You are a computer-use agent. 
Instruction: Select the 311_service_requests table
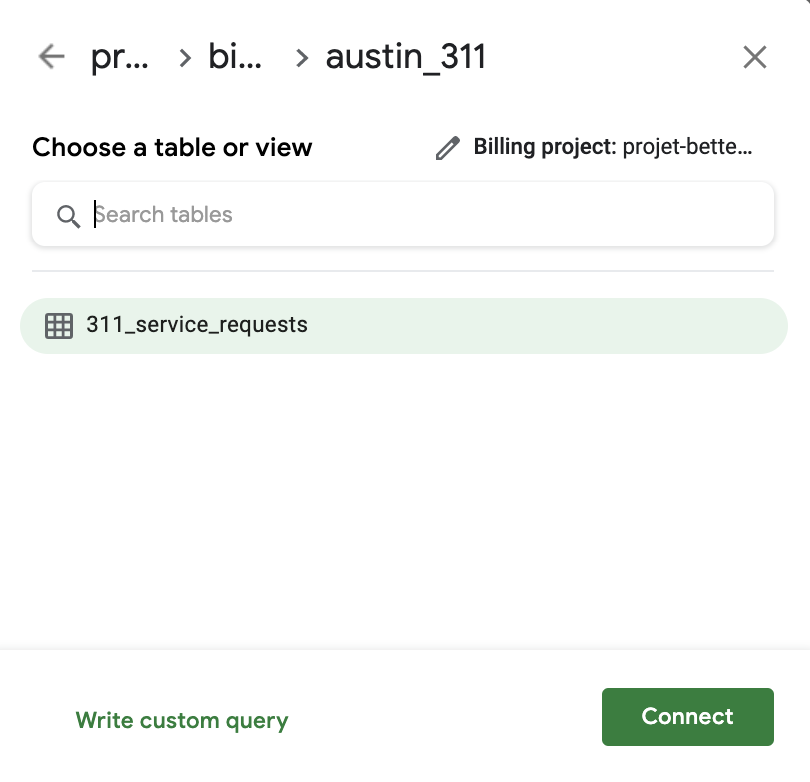(196, 325)
